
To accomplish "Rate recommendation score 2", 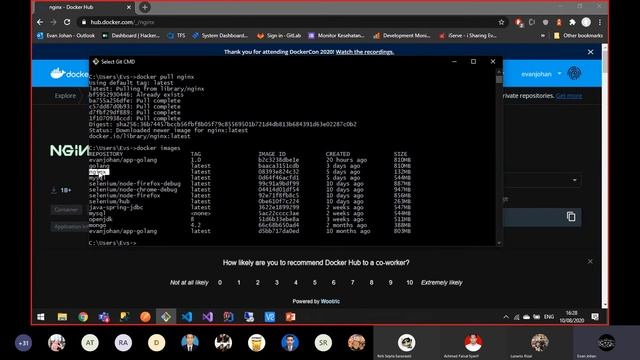I will 258,282.
